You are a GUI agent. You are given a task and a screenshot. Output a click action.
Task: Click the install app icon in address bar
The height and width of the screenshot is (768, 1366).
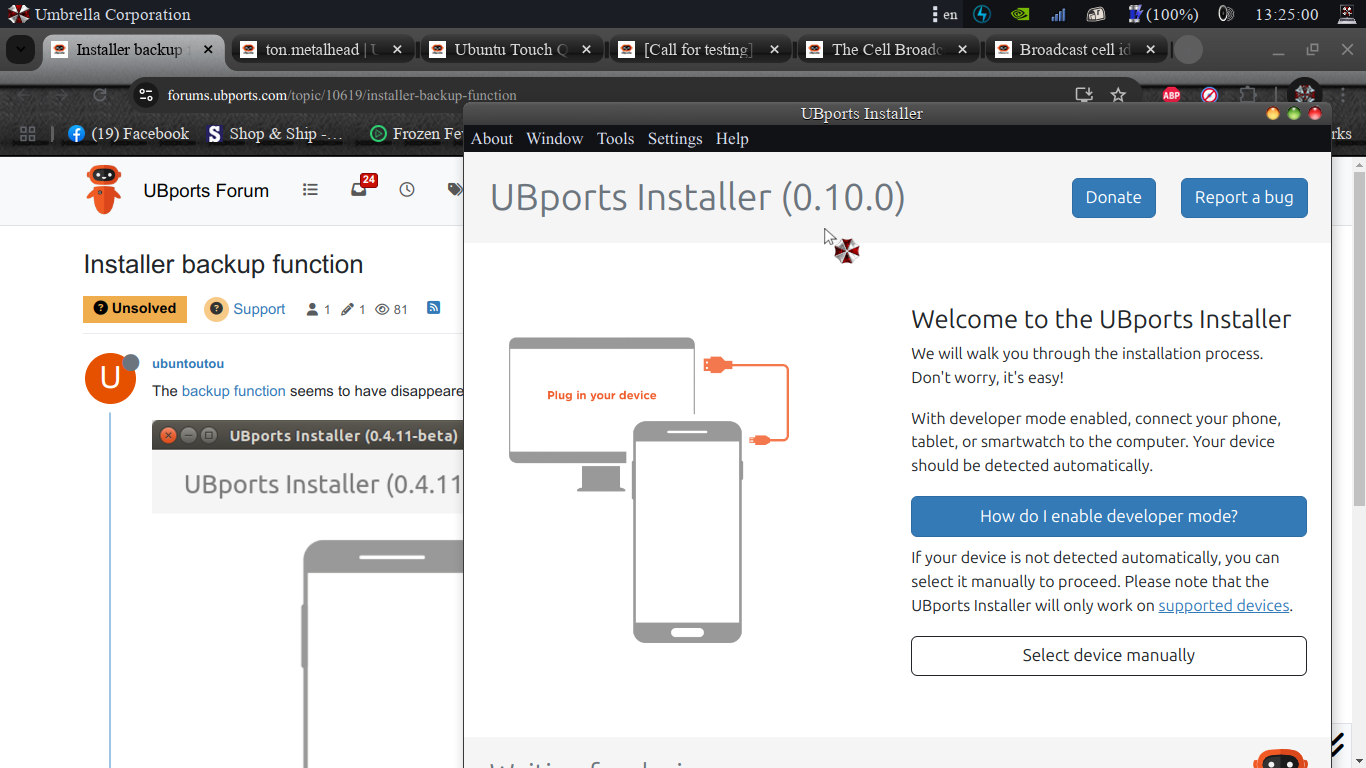[1083, 95]
